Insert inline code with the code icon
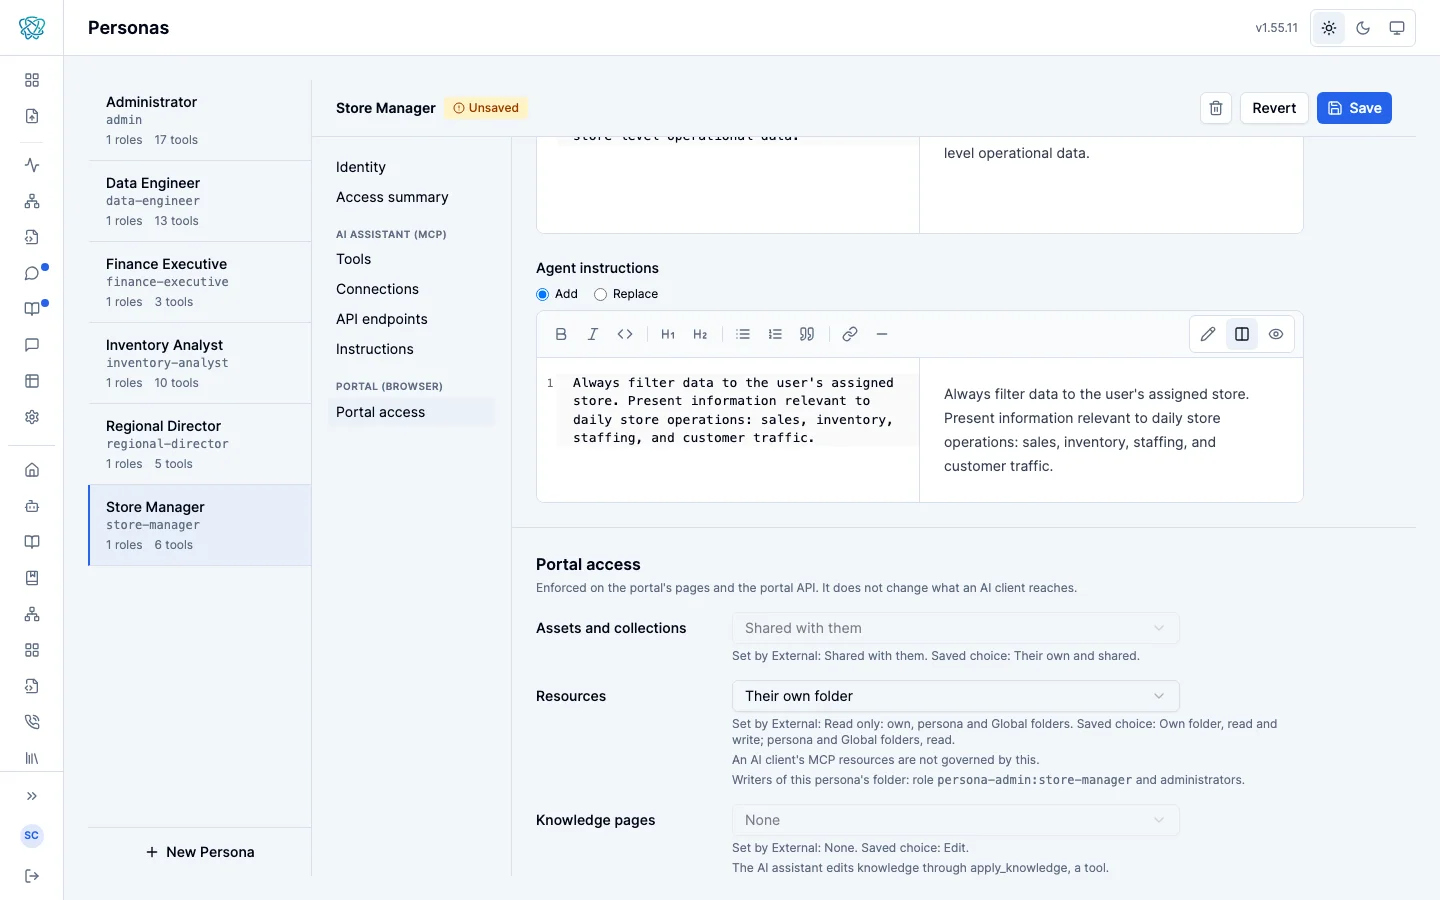The width and height of the screenshot is (1440, 900). [625, 334]
